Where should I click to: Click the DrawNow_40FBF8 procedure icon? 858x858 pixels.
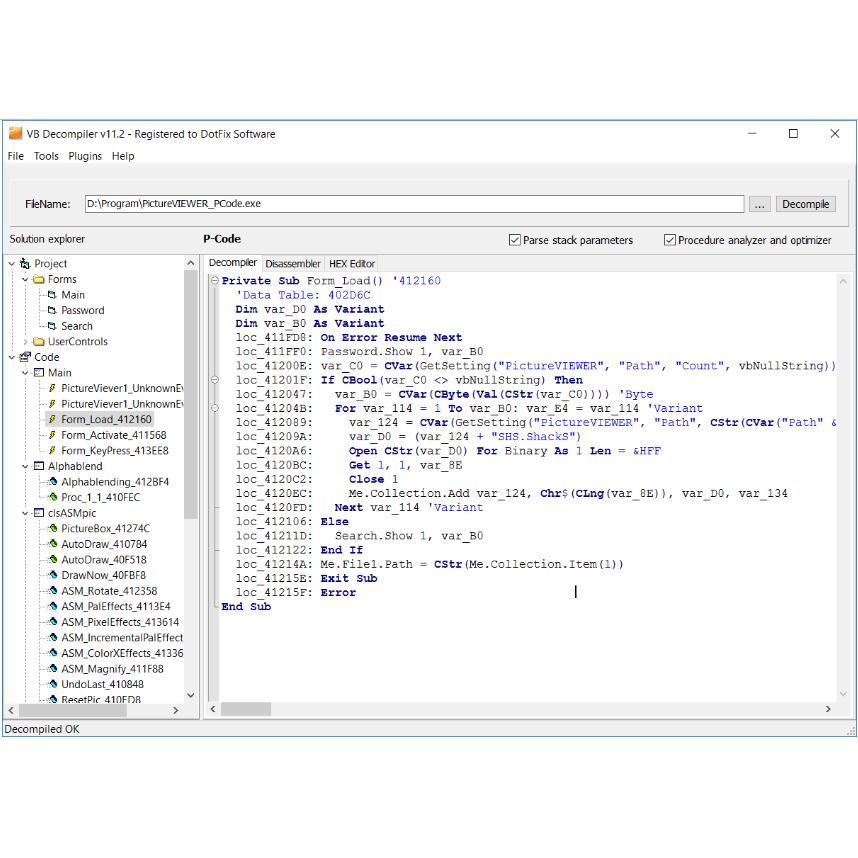coord(53,575)
